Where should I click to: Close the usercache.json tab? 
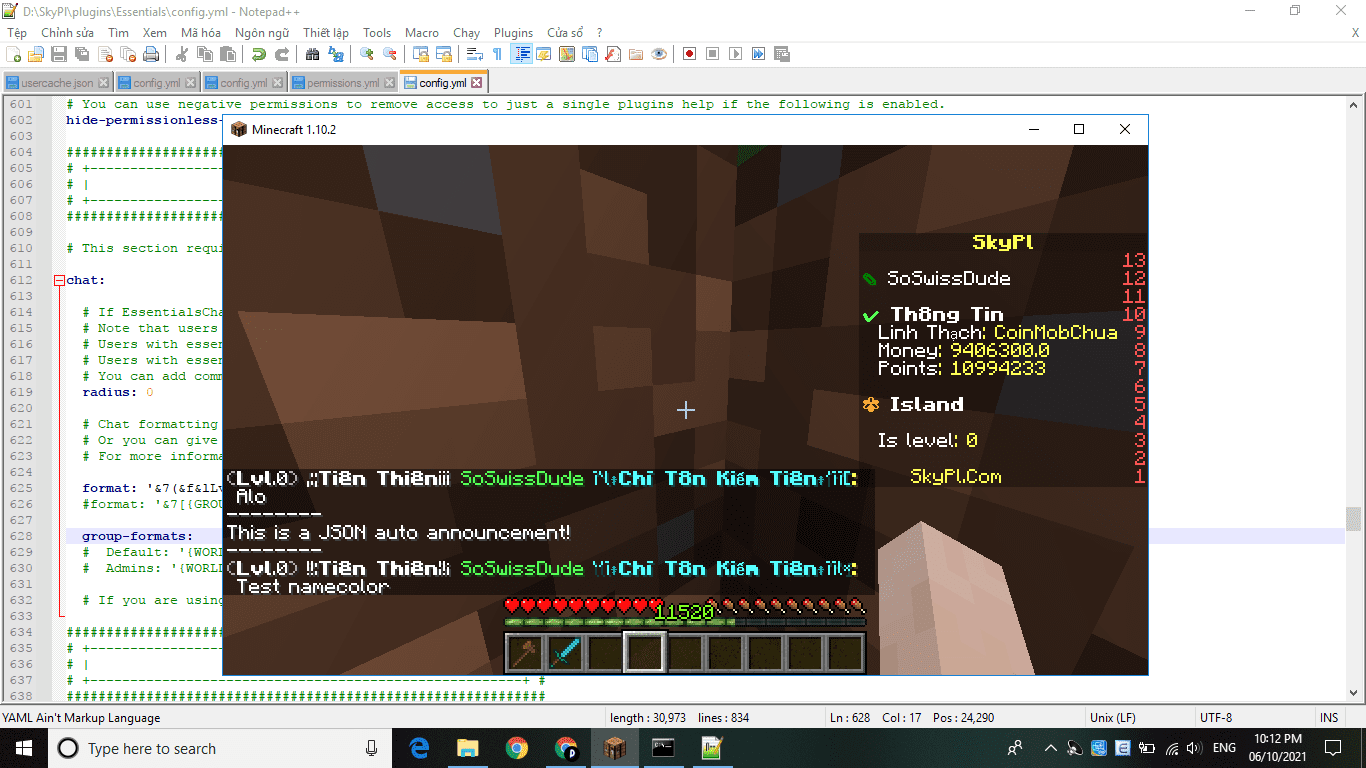pos(104,83)
